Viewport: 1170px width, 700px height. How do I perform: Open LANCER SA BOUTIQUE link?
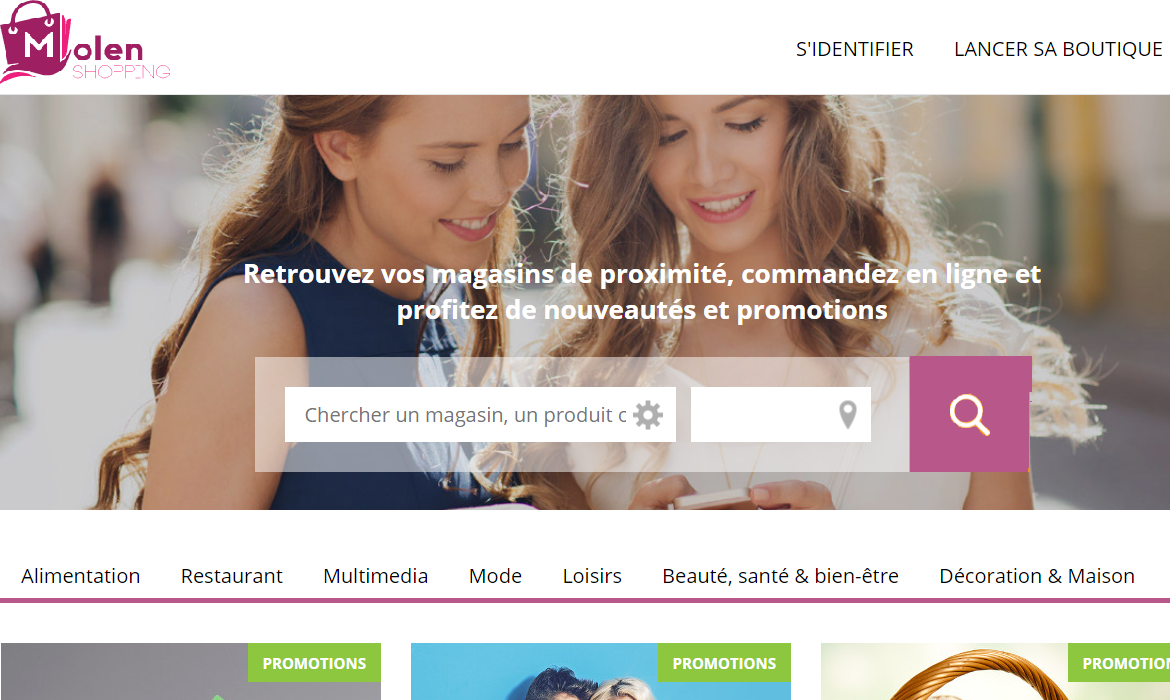(1058, 49)
